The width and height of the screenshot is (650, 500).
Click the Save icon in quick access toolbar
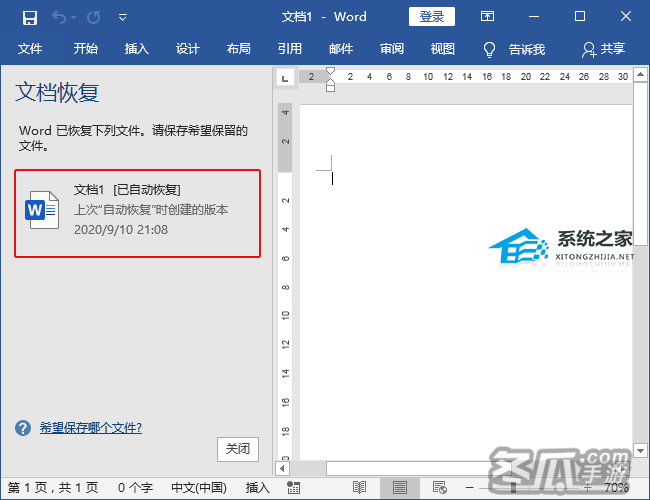click(30, 17)
